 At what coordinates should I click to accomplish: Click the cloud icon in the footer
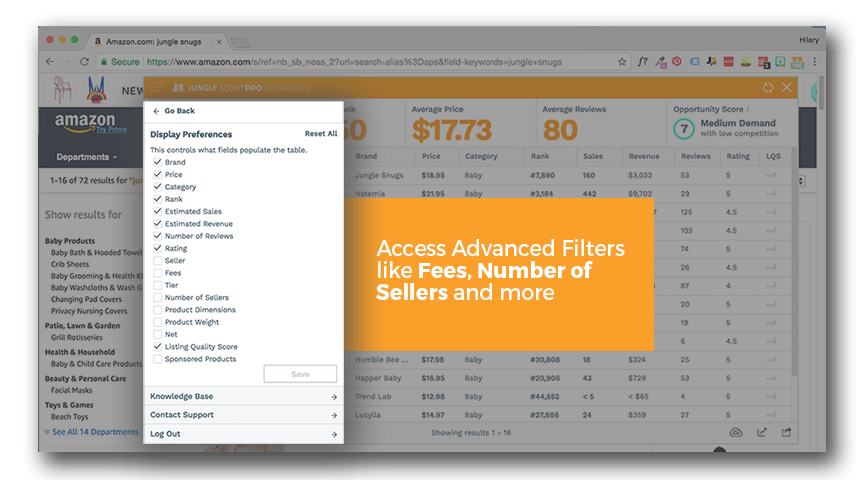tap(736, 433)
